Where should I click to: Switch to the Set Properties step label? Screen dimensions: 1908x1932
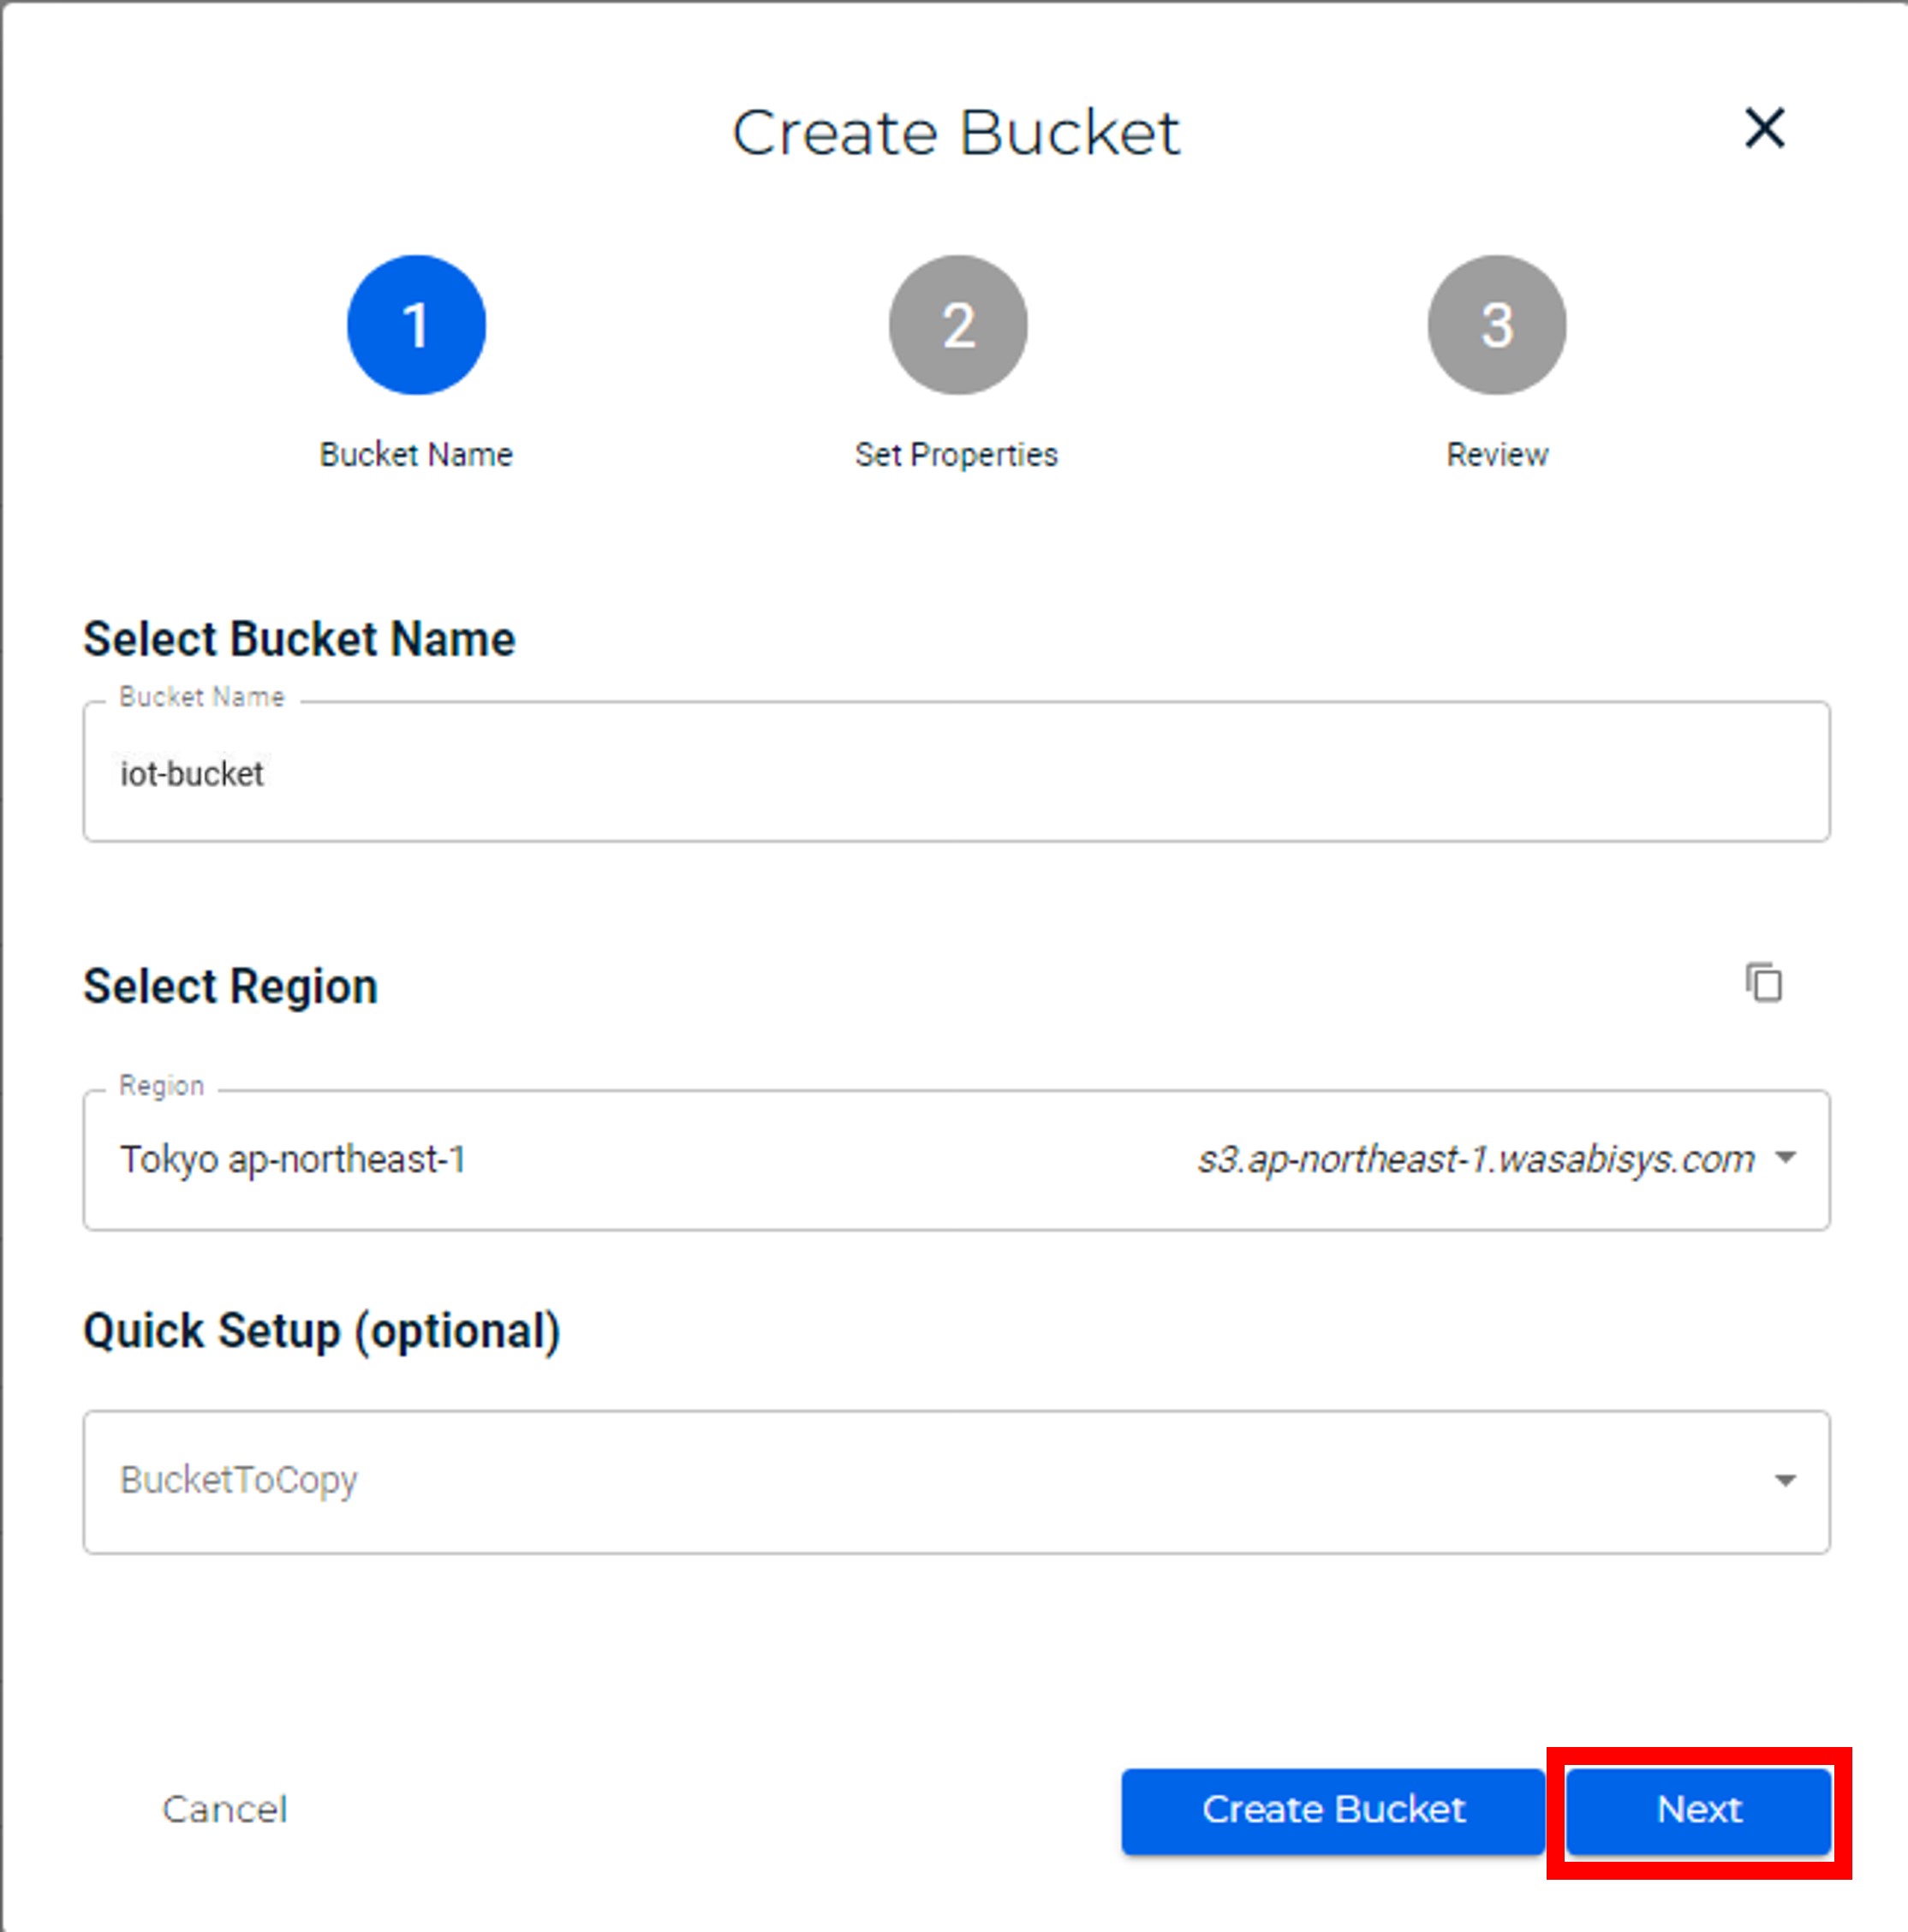pyautogui.click(x=956, y=455)
